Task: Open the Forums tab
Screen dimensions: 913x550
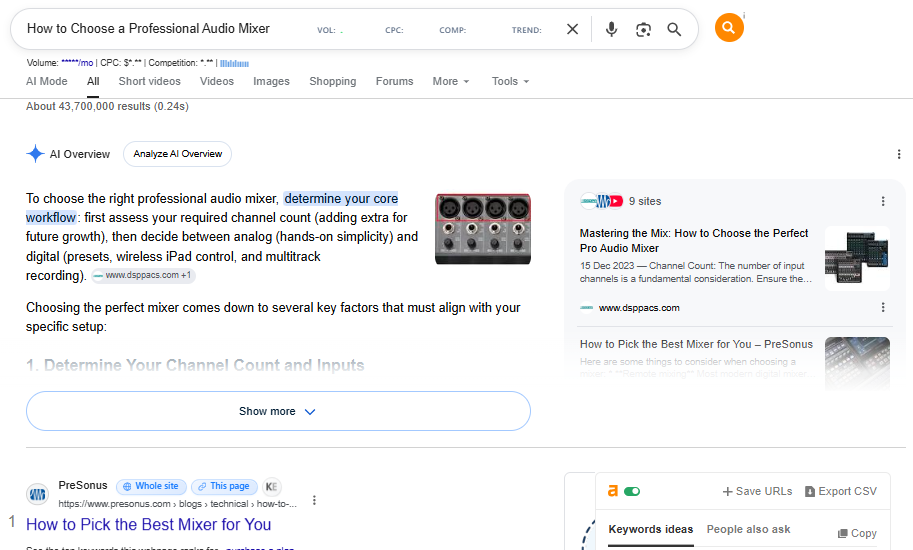Action: click(394, 81)
